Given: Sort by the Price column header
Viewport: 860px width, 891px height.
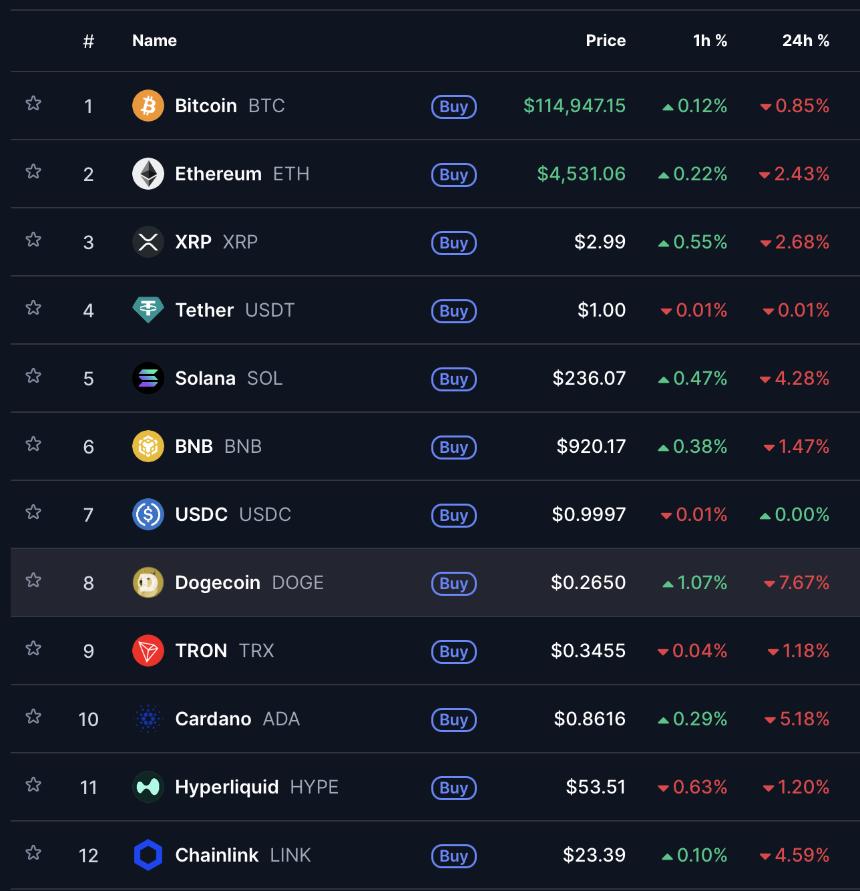Looking at the screenshot, I should pyautogui.click(x=606, y=40).
